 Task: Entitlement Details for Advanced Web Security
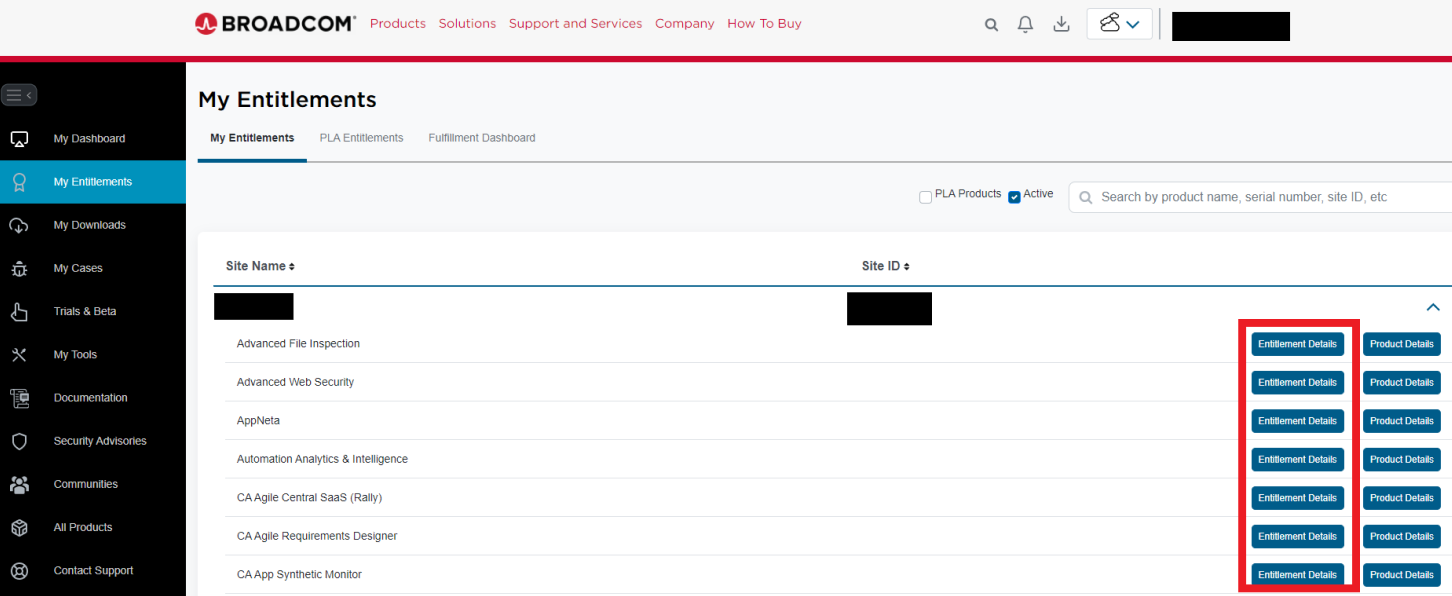[x=1297, y=383]
